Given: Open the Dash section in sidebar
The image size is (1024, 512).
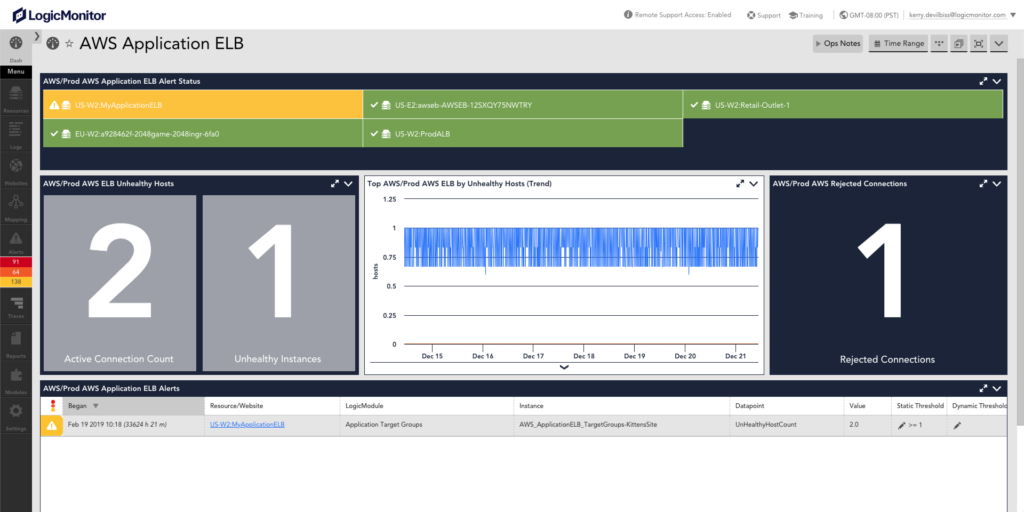Looking at the screenshot, I should point(16,47).
